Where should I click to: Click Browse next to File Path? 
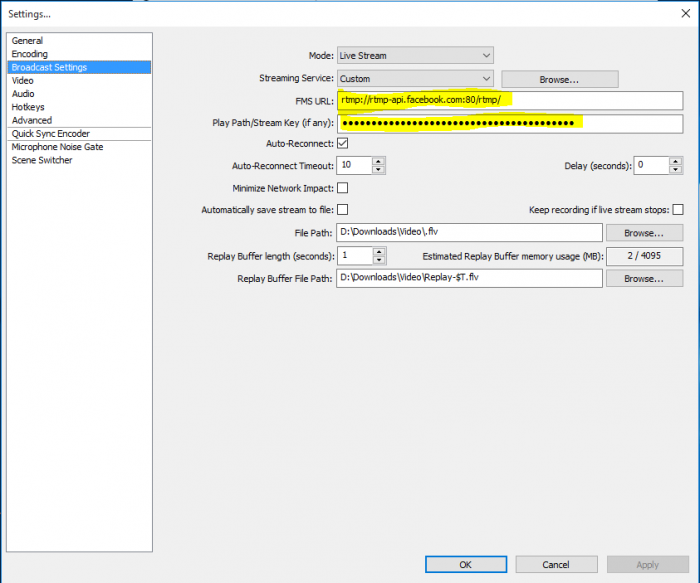(644, 233)
